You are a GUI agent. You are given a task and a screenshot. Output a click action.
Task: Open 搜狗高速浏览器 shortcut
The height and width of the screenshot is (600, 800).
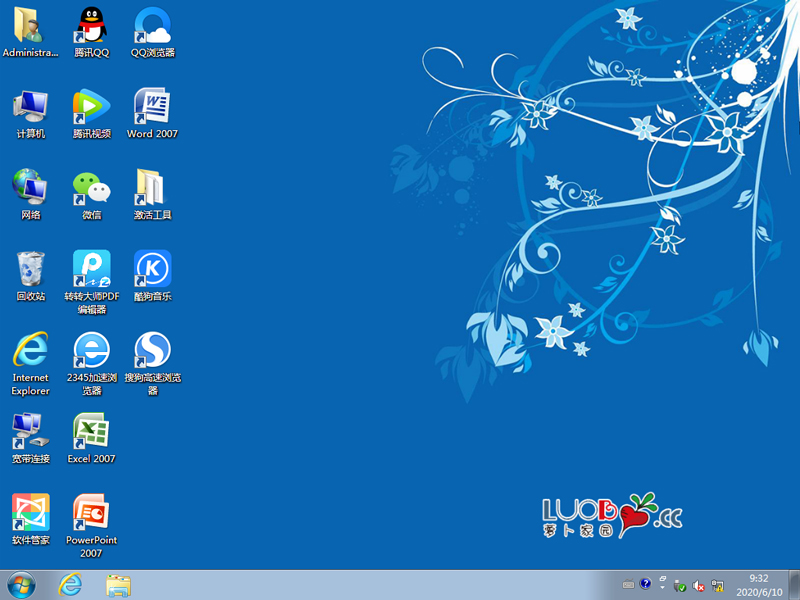click(153, 363)
